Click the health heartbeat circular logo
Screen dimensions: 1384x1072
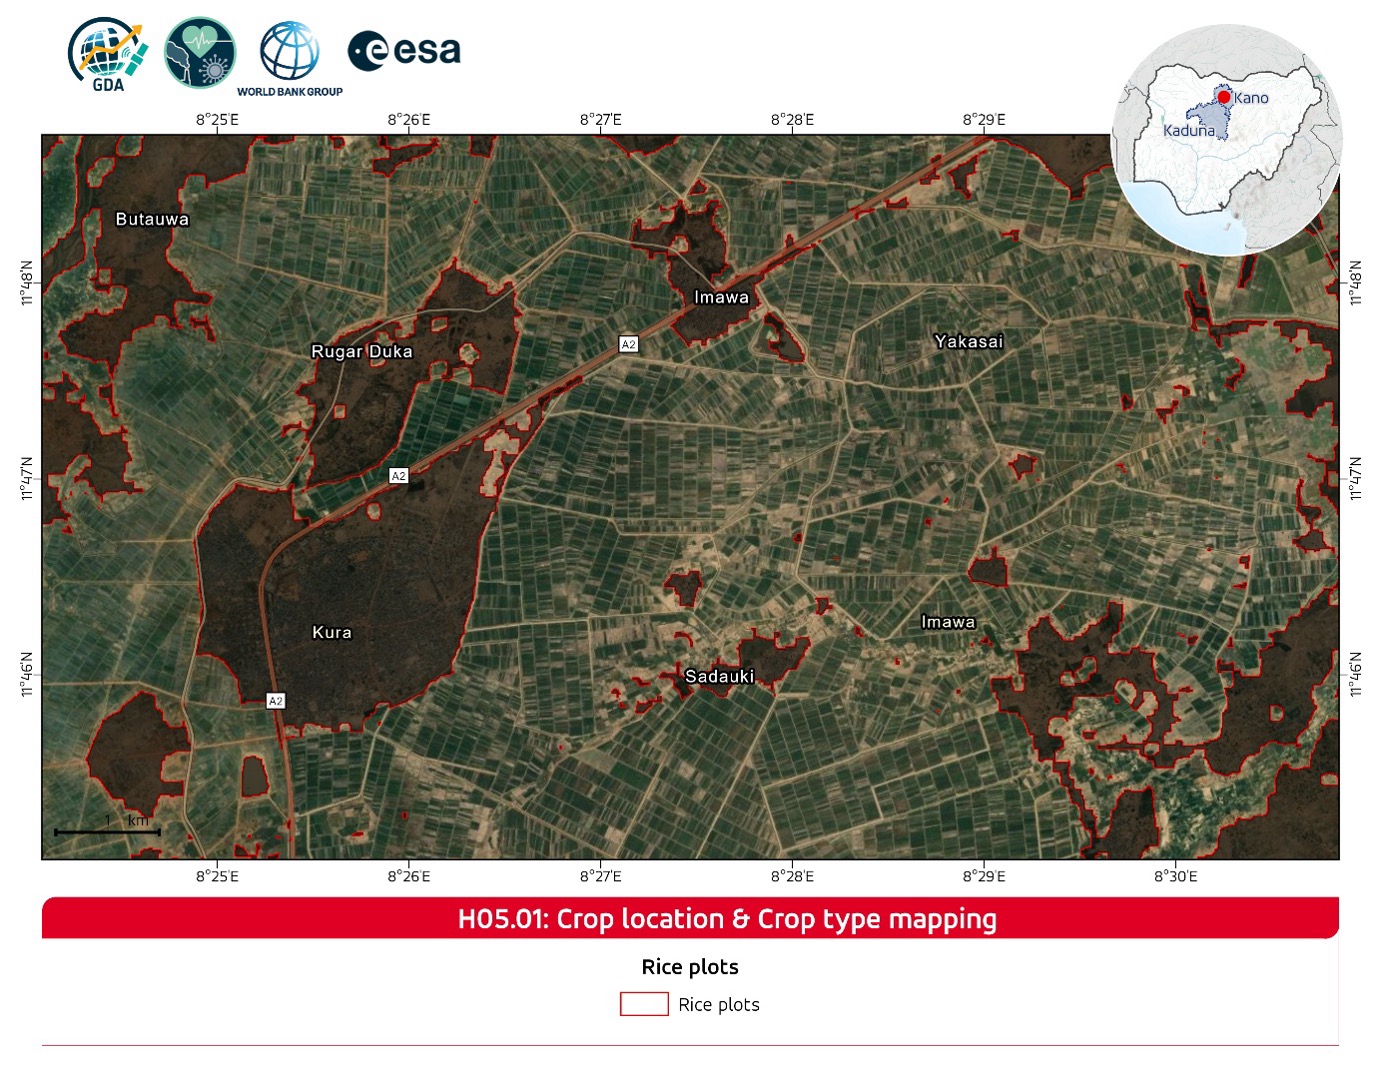tap(200, 53)
